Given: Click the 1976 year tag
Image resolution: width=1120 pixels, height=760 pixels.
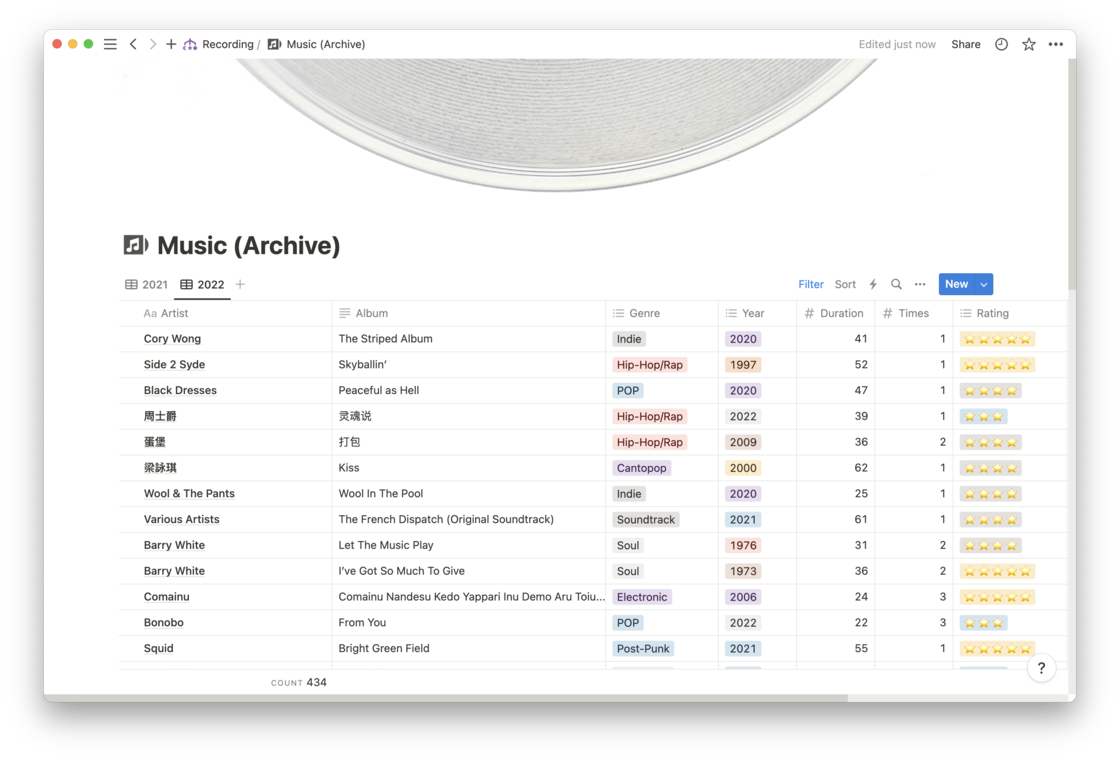Looking at the screenshot, I should point(743,545).
